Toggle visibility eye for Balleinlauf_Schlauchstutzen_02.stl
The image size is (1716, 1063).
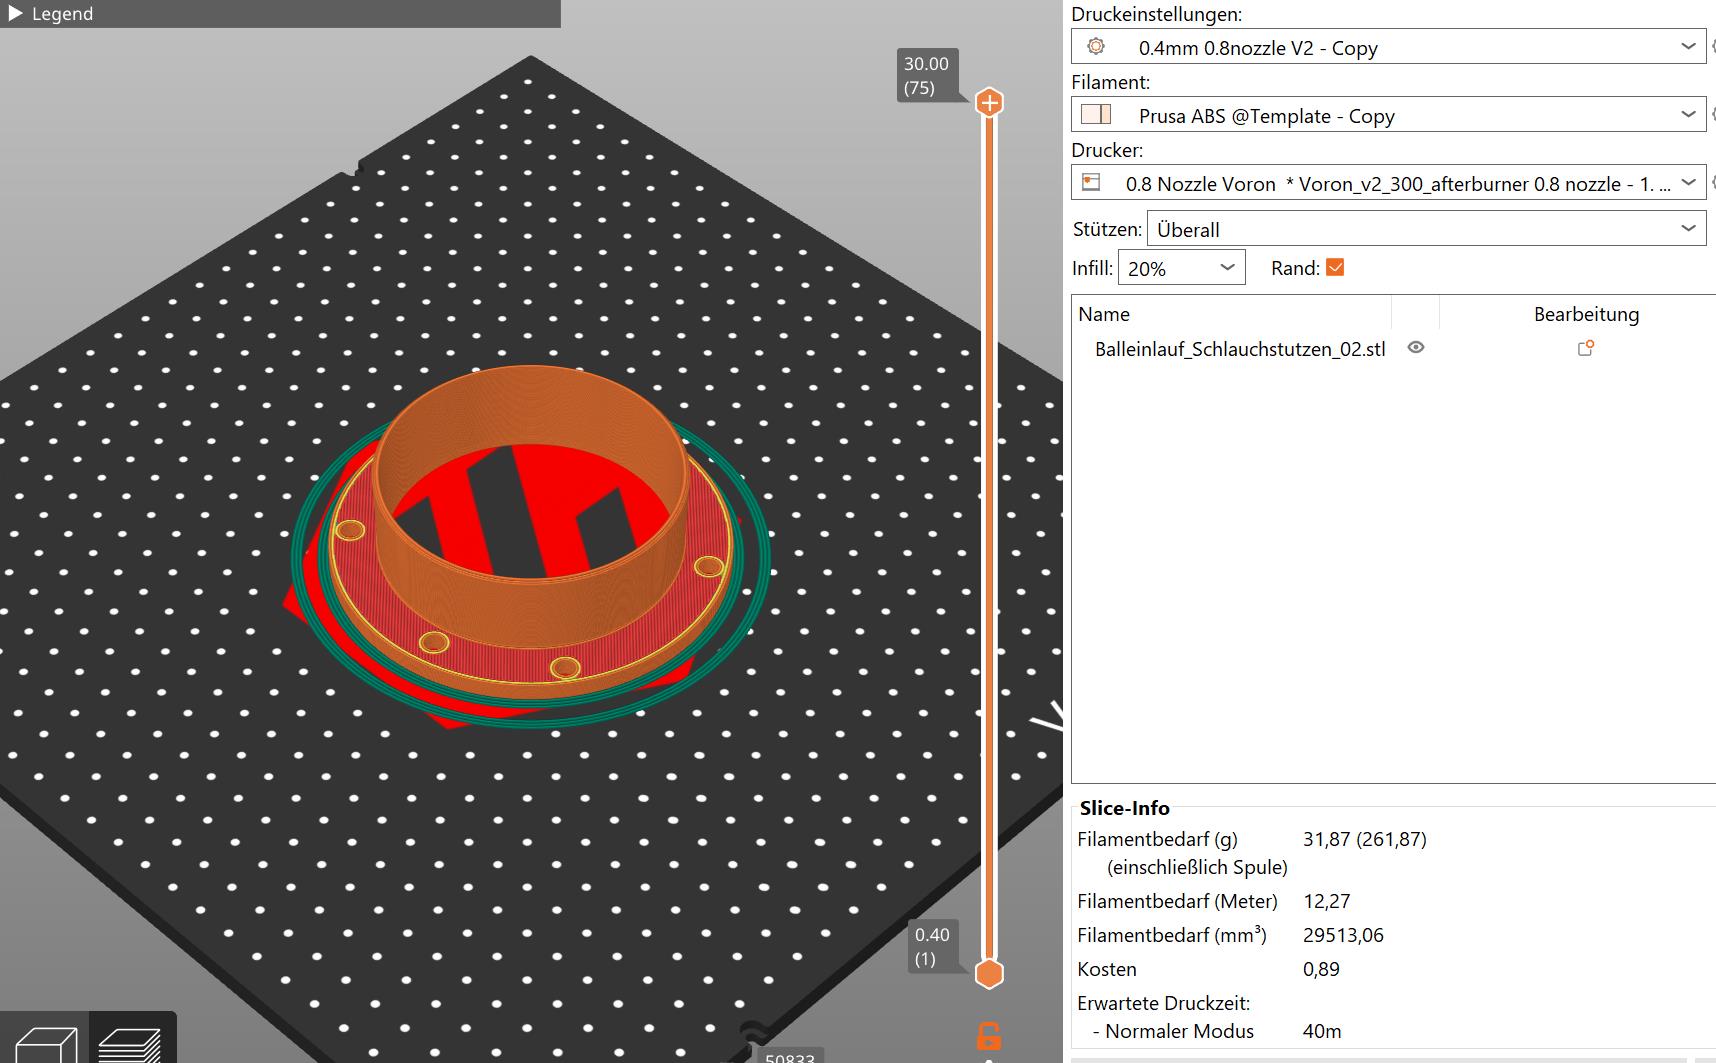[1416, 348]
